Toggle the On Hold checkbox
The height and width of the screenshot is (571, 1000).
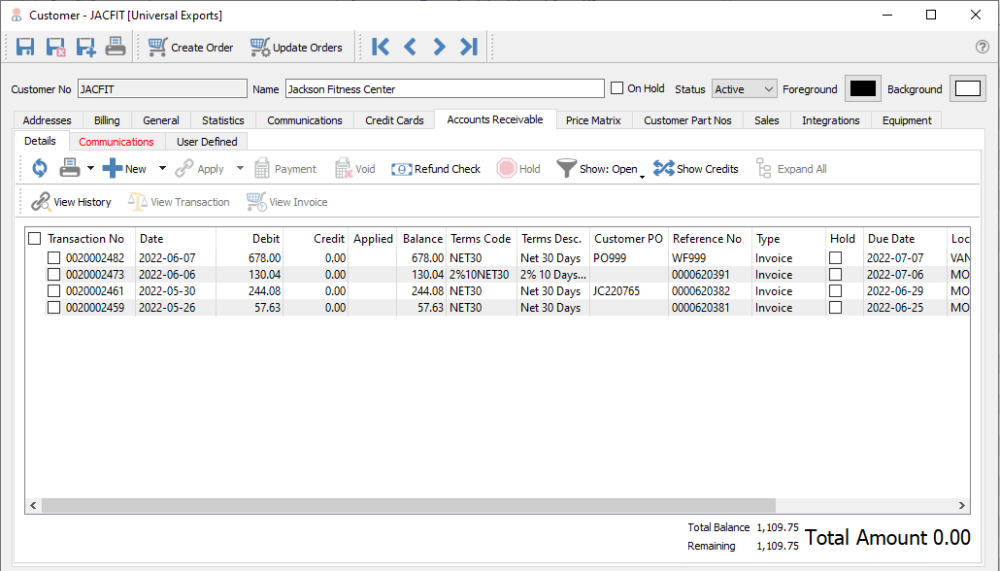[617, 88]
